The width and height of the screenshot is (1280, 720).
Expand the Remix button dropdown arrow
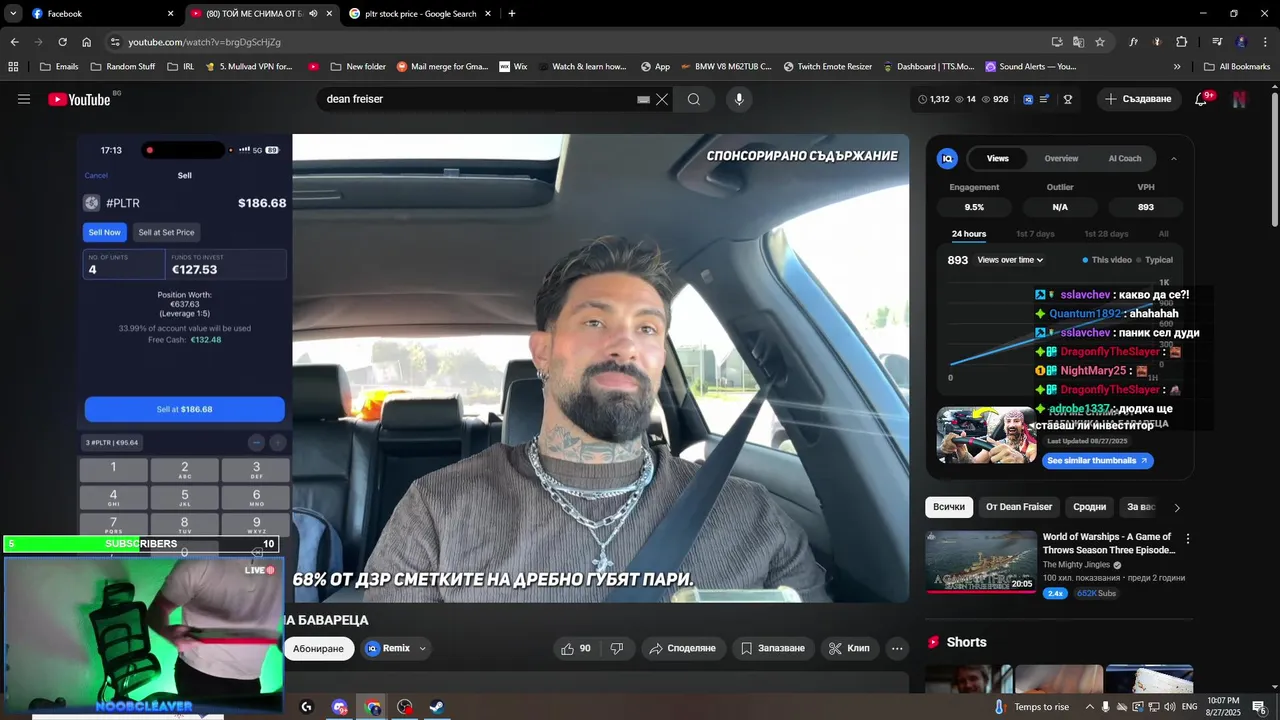coord(422,648)
